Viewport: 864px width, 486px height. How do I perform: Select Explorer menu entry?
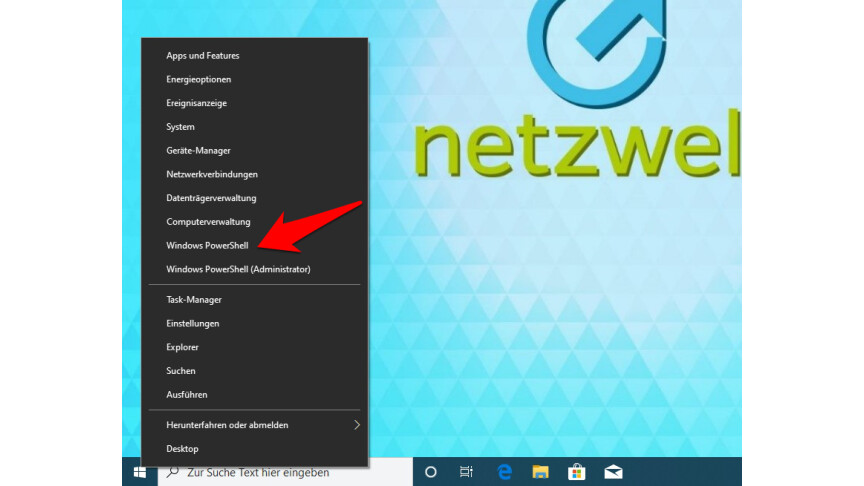(x=255, y=347)
